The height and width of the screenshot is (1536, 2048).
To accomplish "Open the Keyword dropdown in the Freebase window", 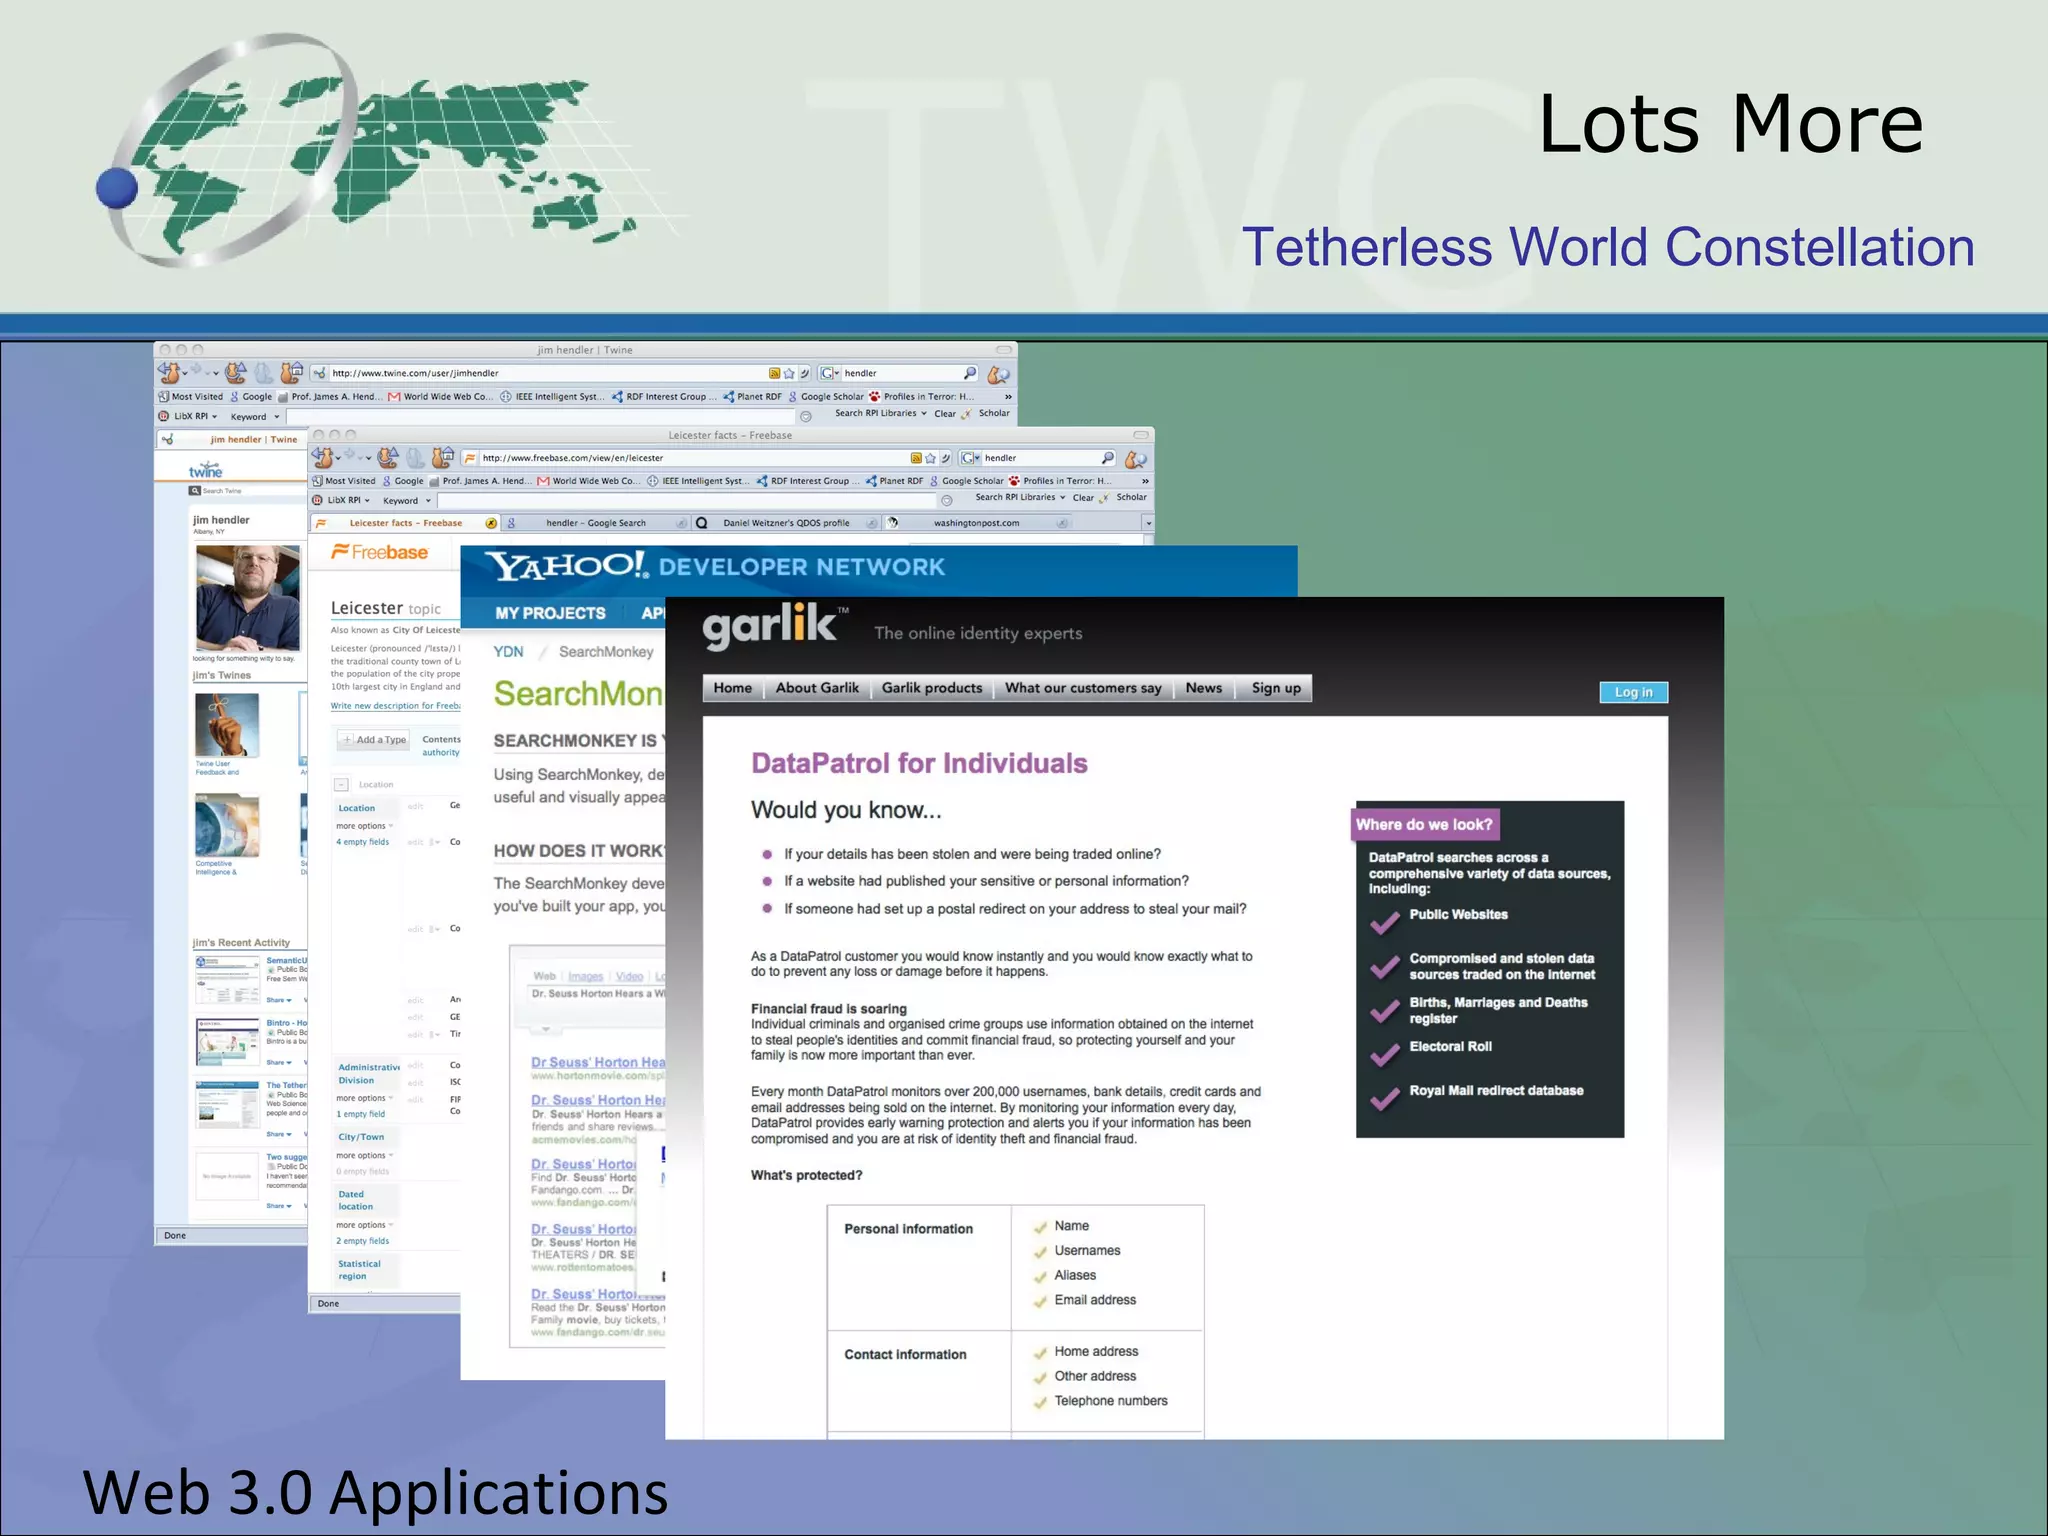I will 407,501.
